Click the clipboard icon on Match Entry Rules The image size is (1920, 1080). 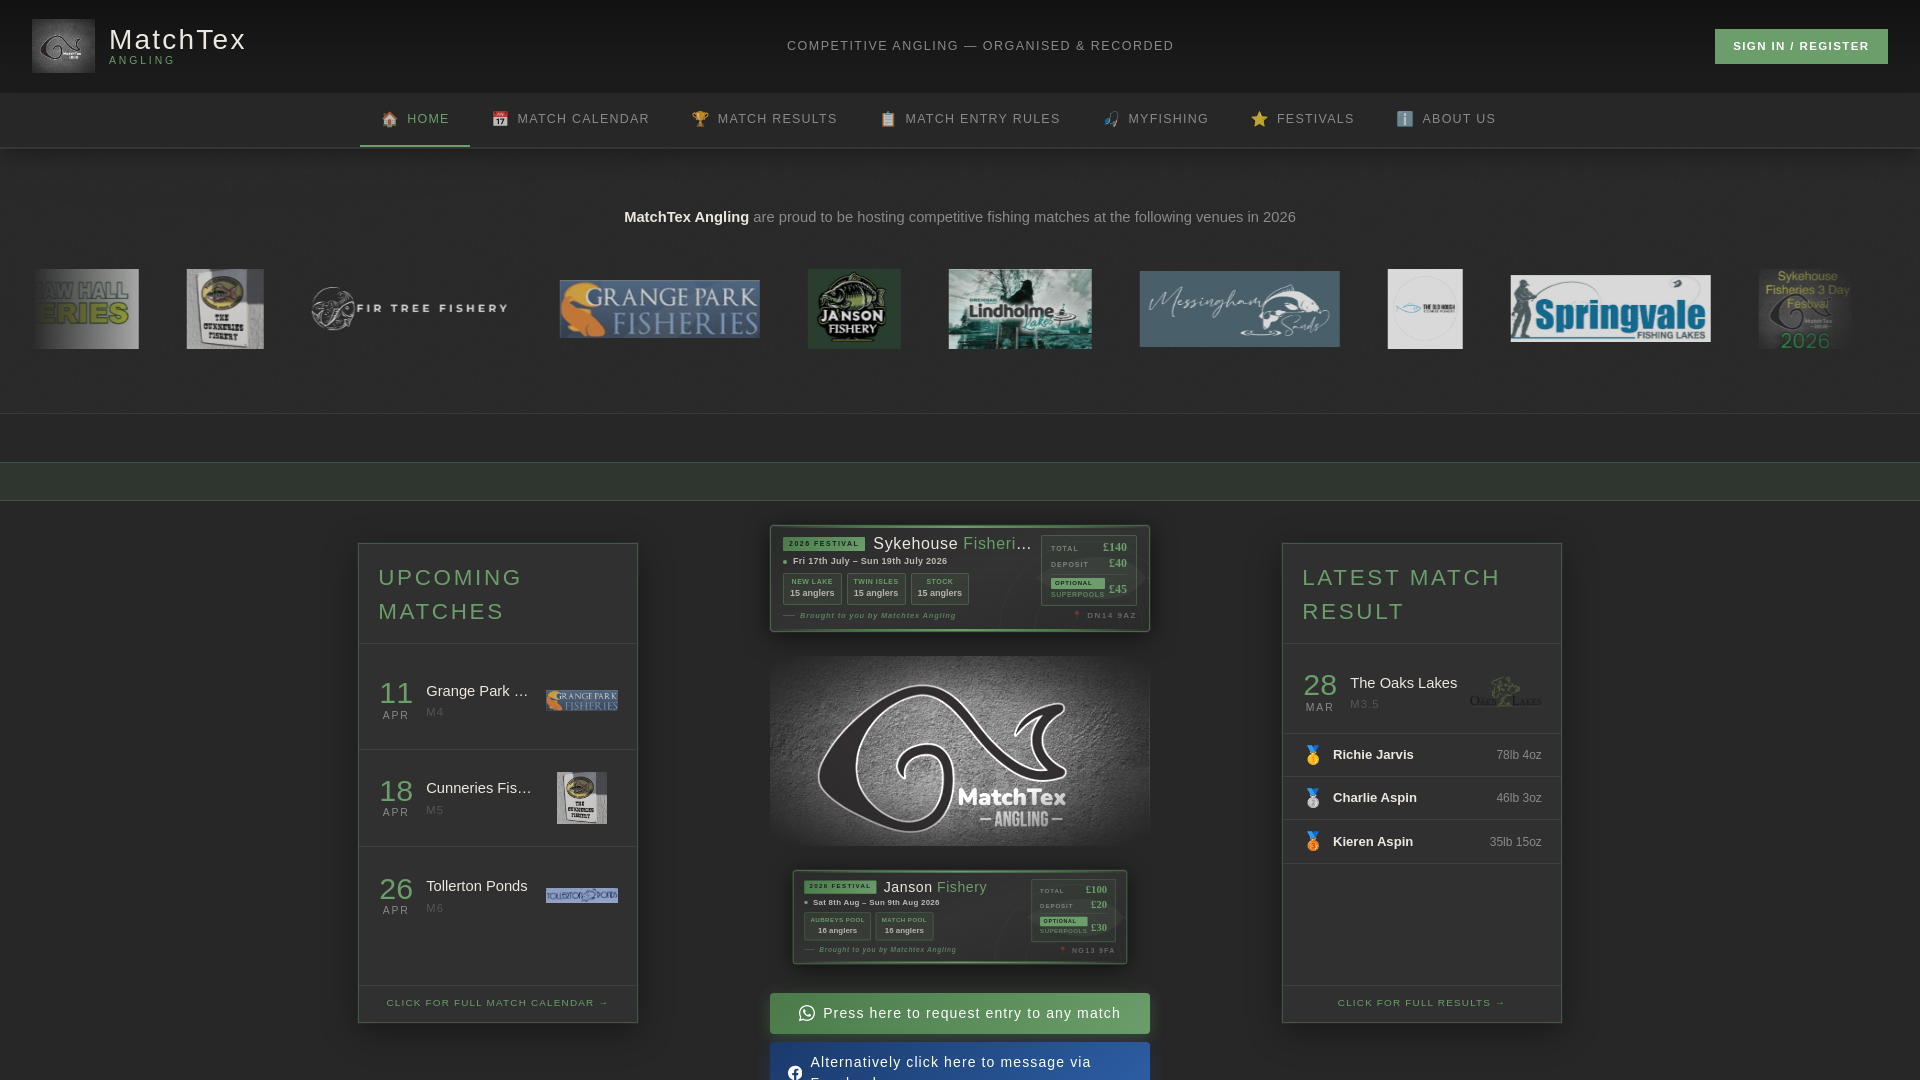[x=888, y=120]
